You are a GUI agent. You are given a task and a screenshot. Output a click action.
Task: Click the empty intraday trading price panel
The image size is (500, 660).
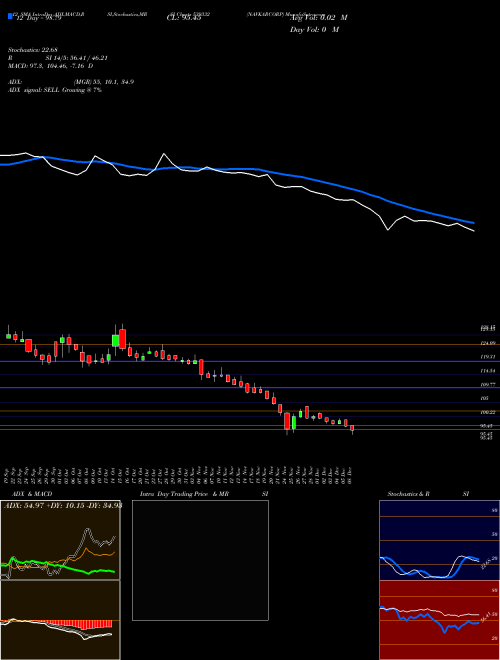pos(200,560)
